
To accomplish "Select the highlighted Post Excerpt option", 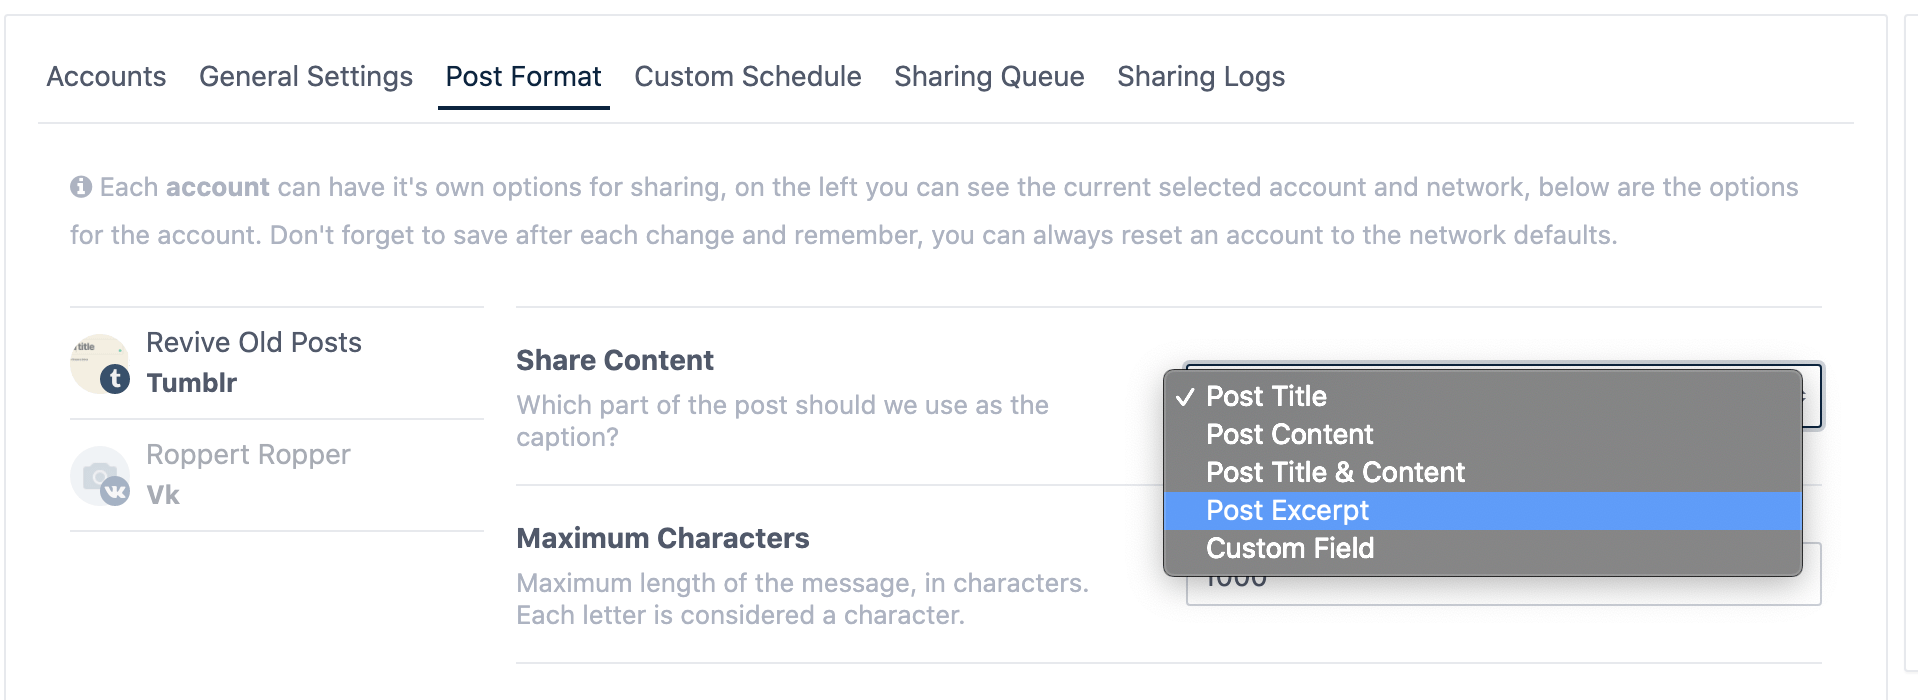I will pos(1287,511).
